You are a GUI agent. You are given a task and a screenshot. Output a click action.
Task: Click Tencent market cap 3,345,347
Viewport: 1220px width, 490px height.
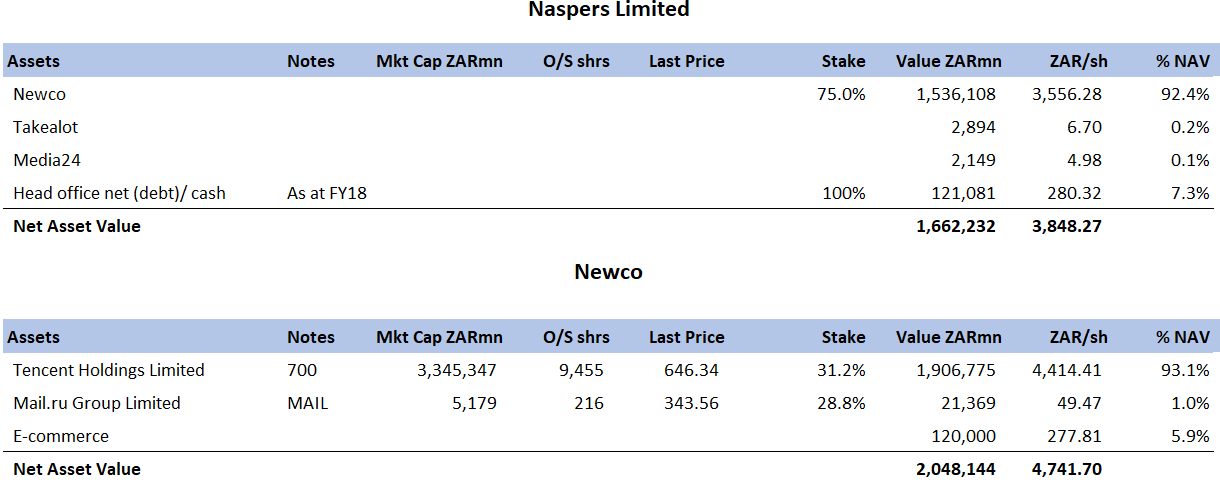click(x=456, y=370)
